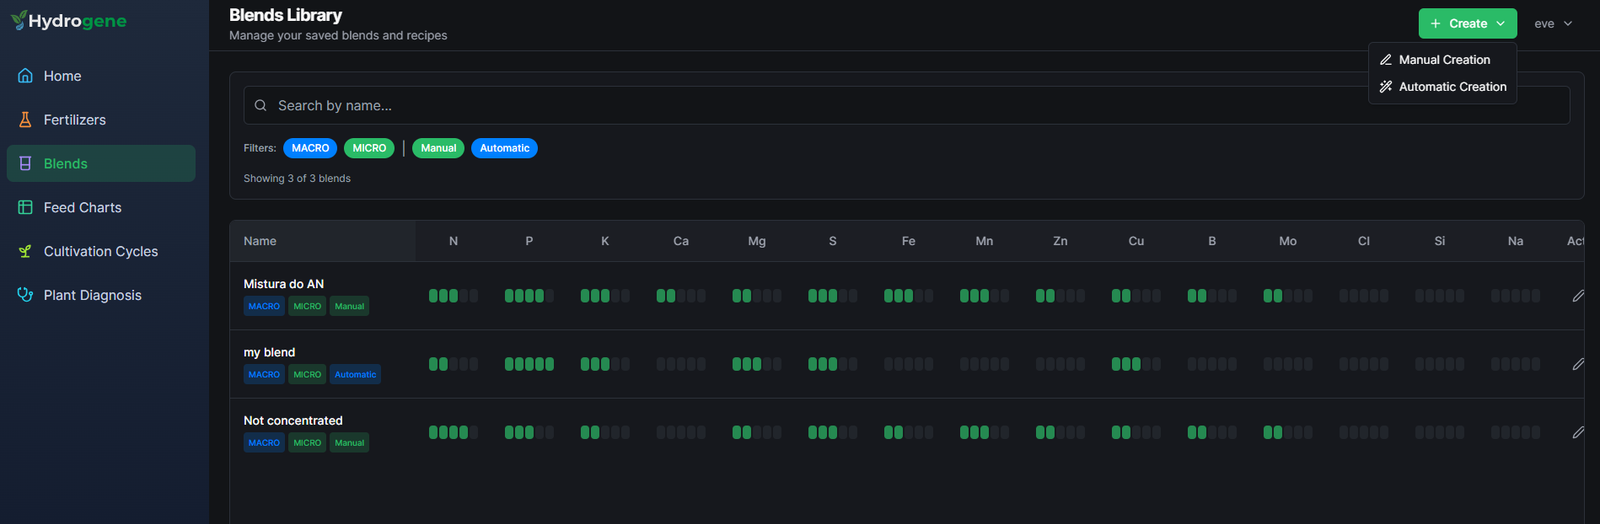Click the Hydrogene leaf logo icon

point(19,20)
